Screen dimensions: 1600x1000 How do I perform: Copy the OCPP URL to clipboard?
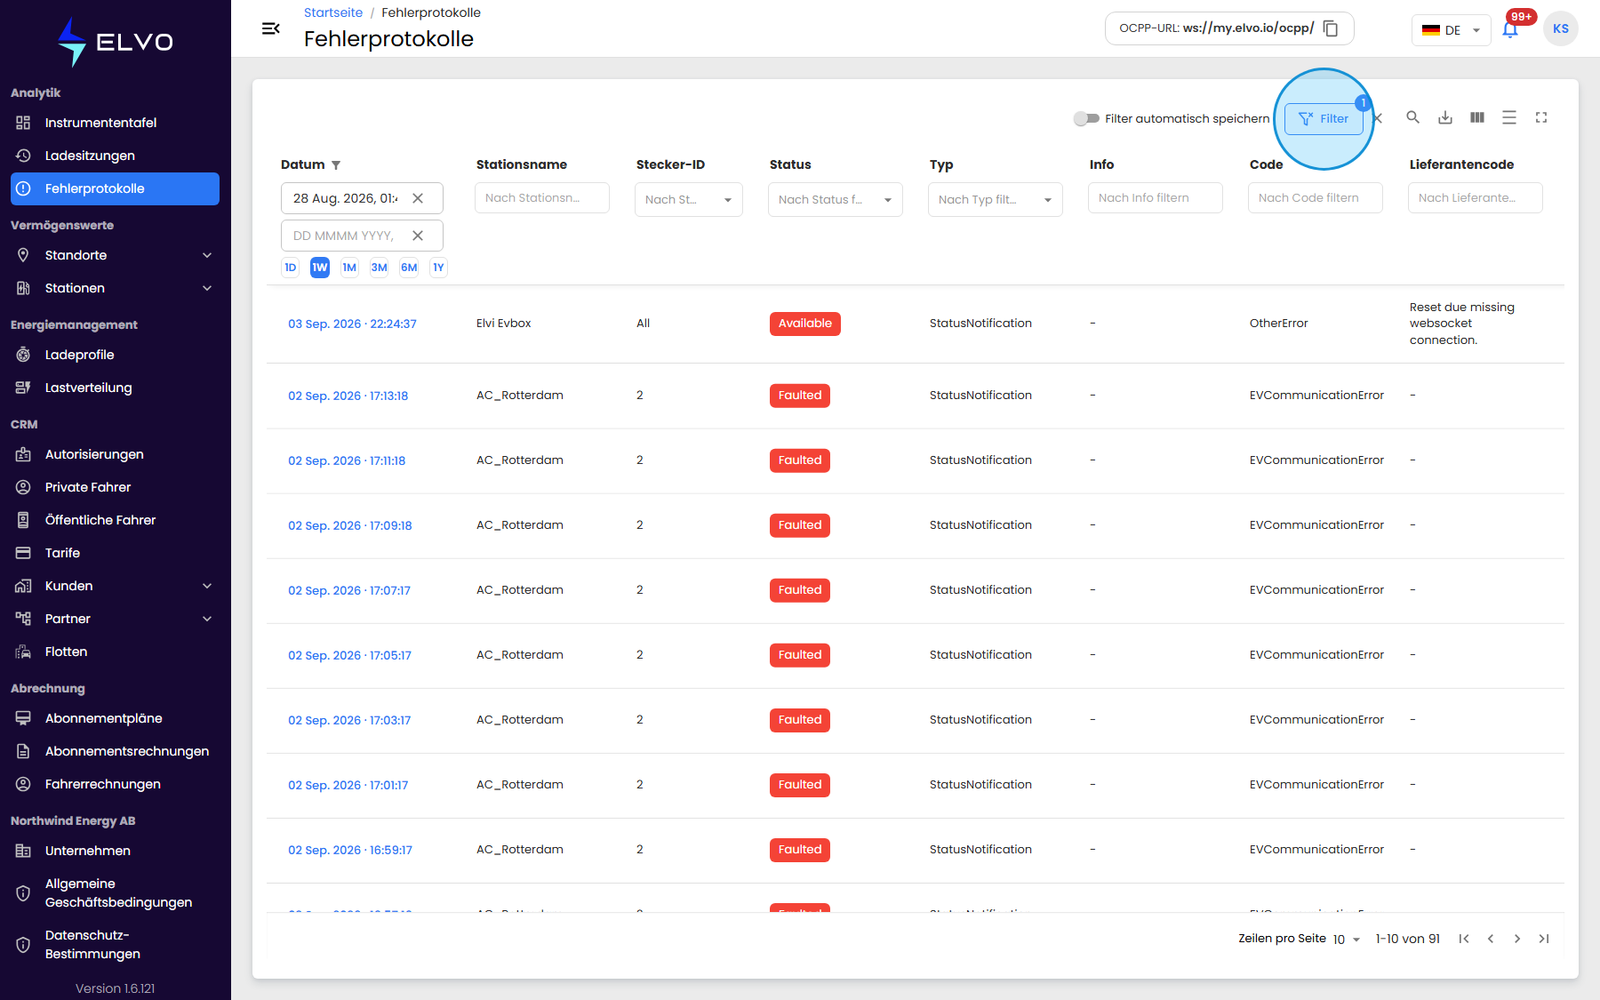click(x=1330, y=28)
